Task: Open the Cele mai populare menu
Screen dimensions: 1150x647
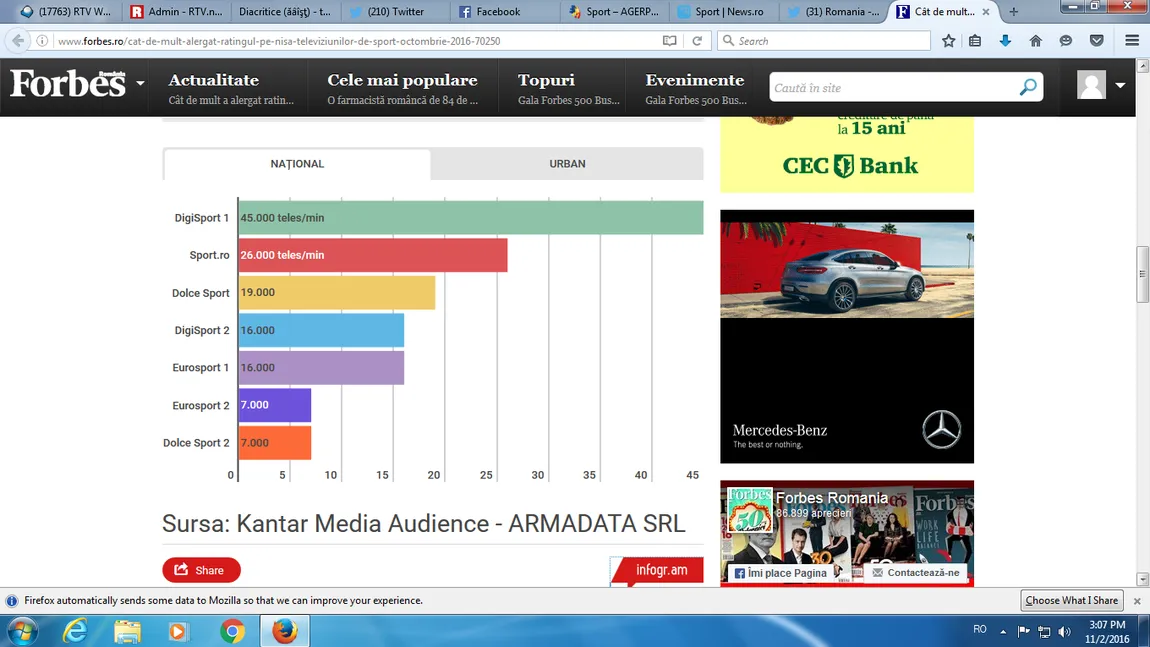Action: [x=402, y=80]
